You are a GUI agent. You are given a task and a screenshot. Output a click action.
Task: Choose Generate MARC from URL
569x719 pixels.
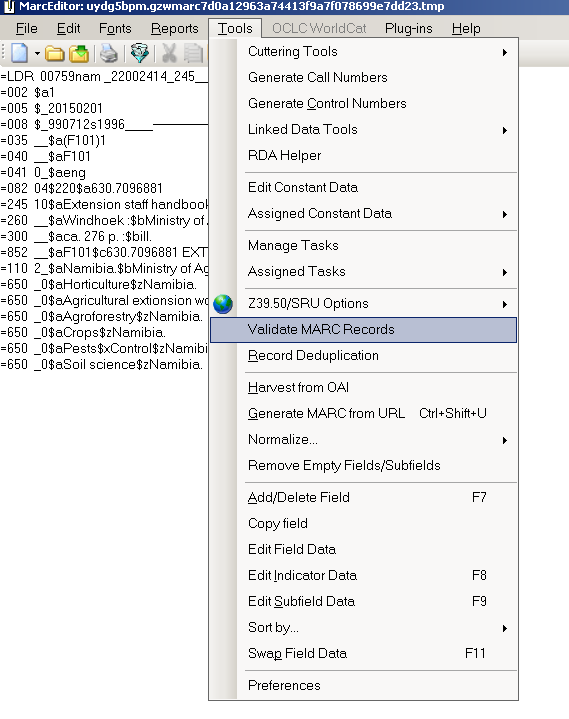click(363, 414)
